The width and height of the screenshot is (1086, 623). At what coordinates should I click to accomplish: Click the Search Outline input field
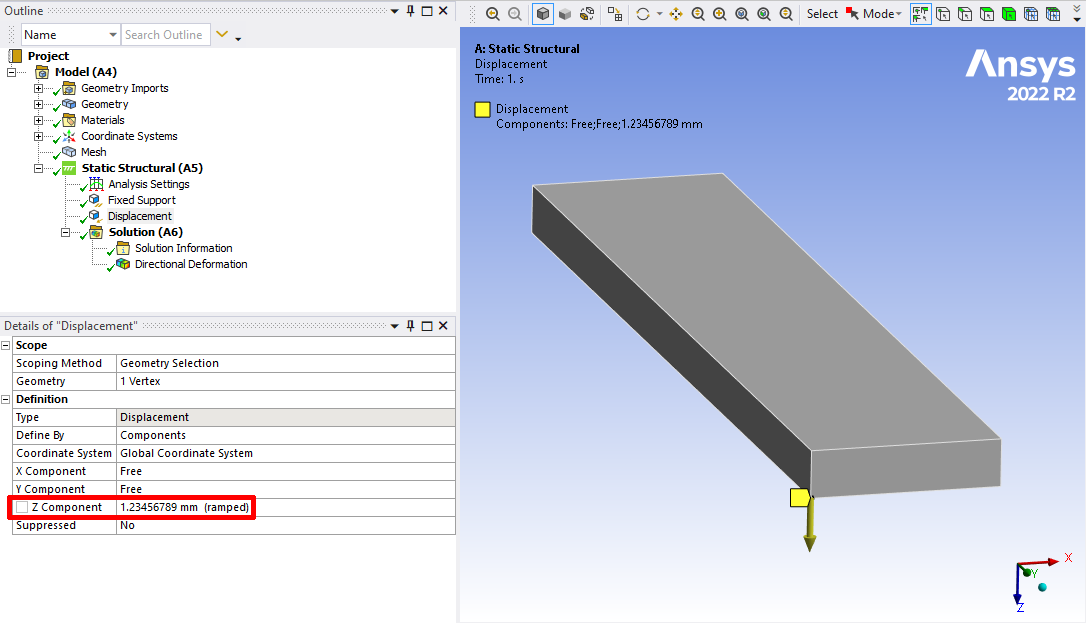click(165, 35)
